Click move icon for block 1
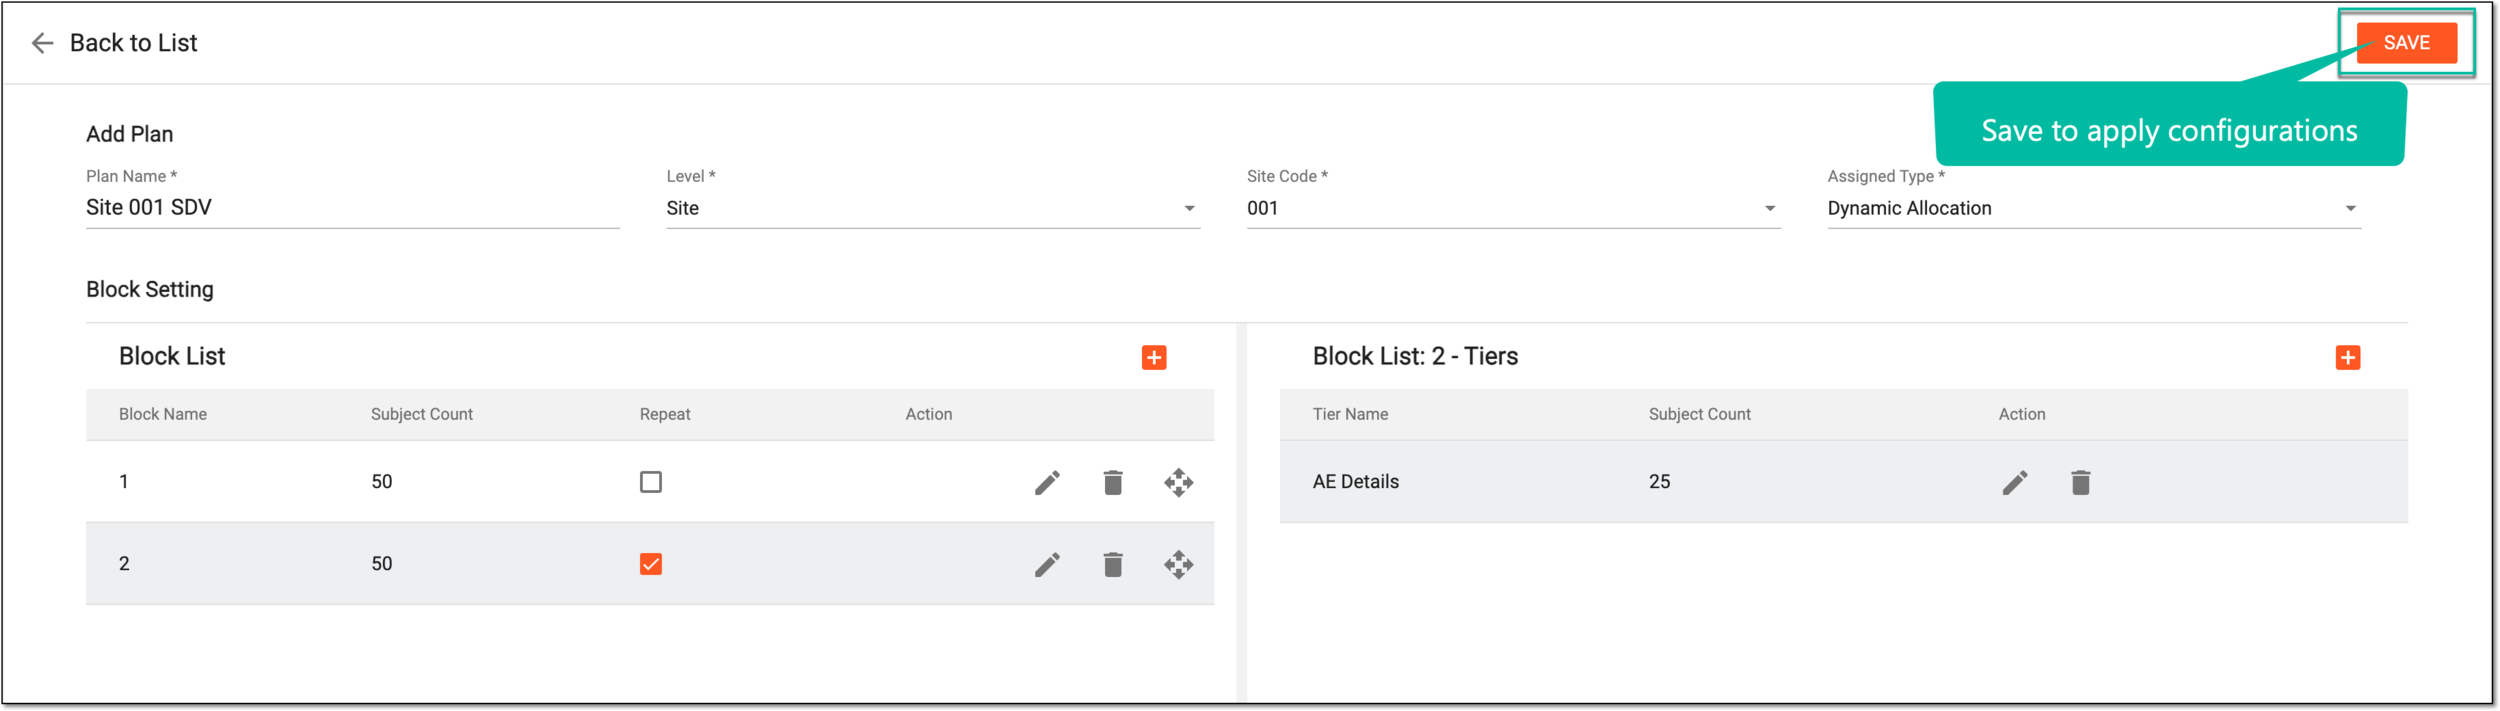Image resolution: width=2500 pixels, height=711 pixels. [x=1179, y=483]
